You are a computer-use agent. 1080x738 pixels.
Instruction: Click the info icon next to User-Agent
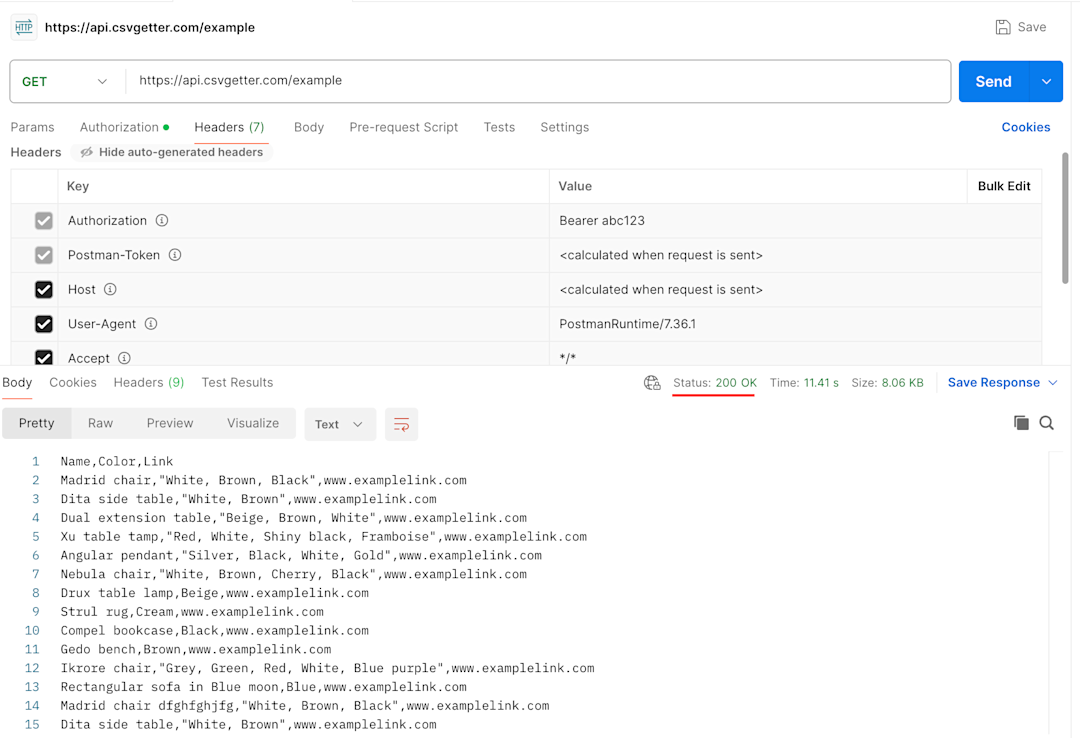point(151,324)
